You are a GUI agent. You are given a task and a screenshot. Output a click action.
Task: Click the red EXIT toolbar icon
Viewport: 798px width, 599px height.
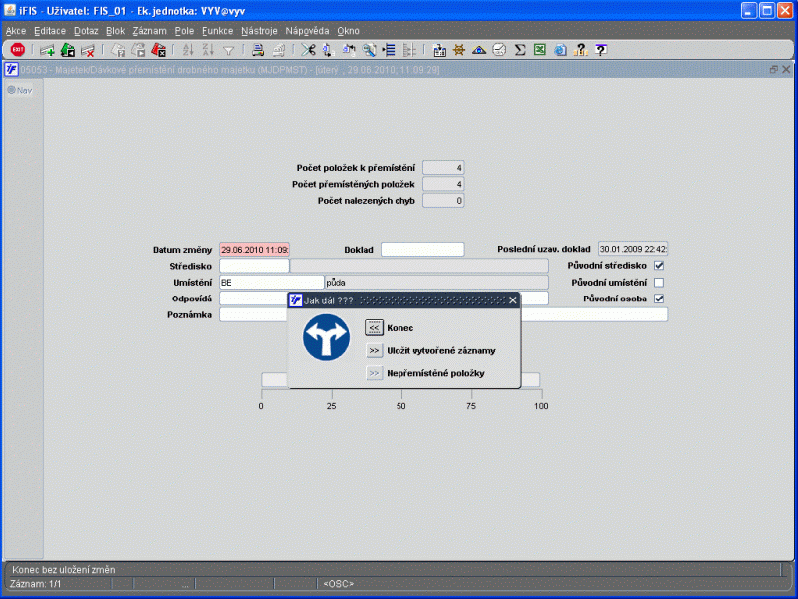(x=18, y=50)
